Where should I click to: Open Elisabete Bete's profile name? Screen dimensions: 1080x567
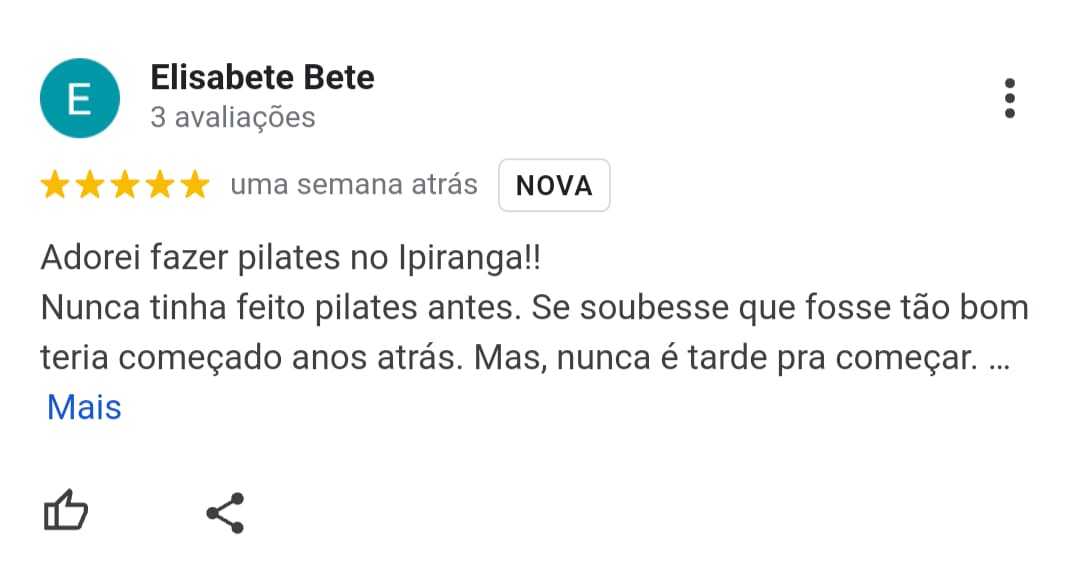262,77
